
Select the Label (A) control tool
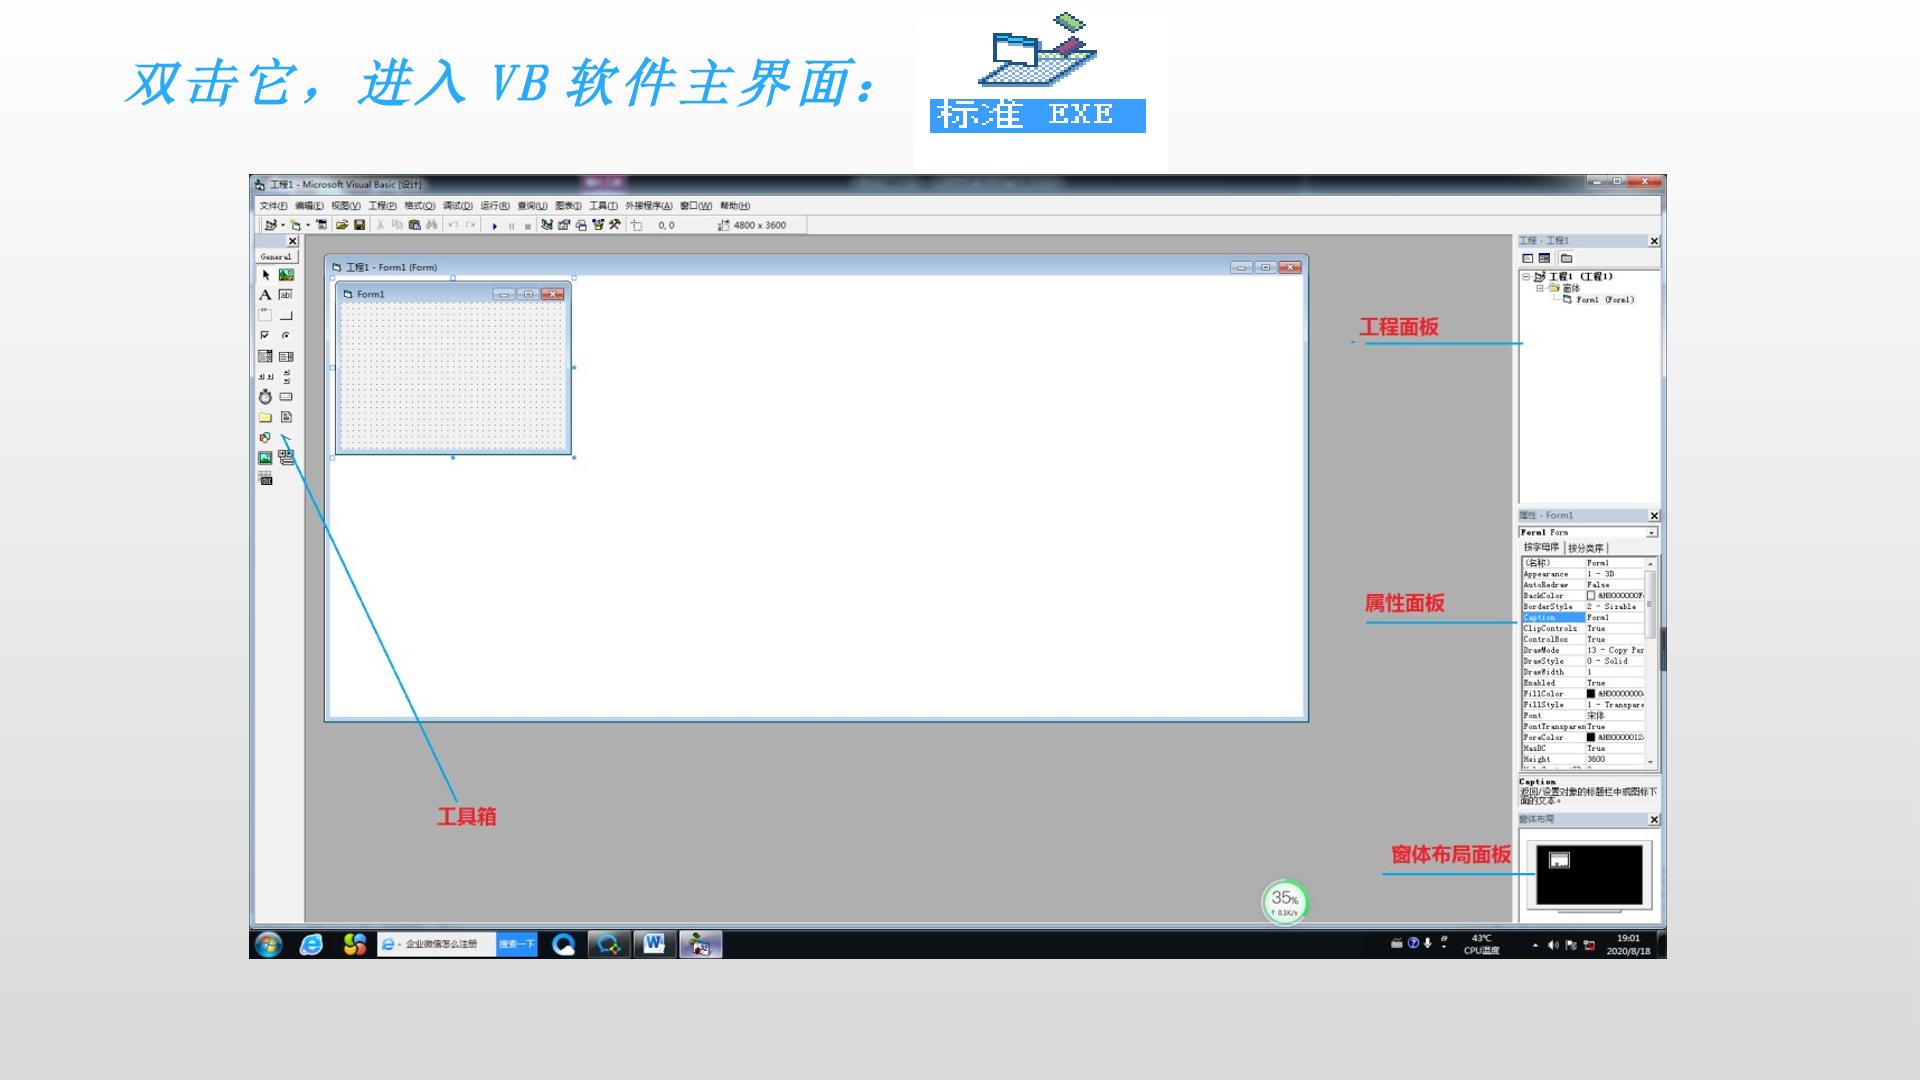click(x=265, y=295)
